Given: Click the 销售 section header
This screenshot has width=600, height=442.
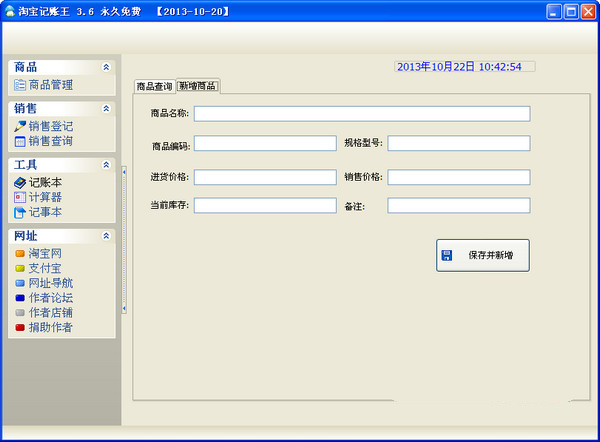Looking at the screenshot, I should tap(62, 109).
